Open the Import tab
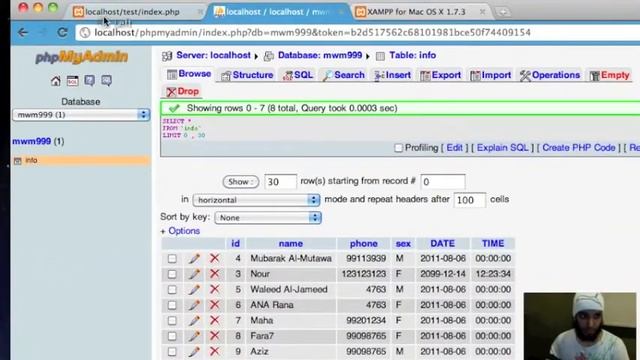The height and width of the screenshot is (360, 640). (x=490, y=75)
